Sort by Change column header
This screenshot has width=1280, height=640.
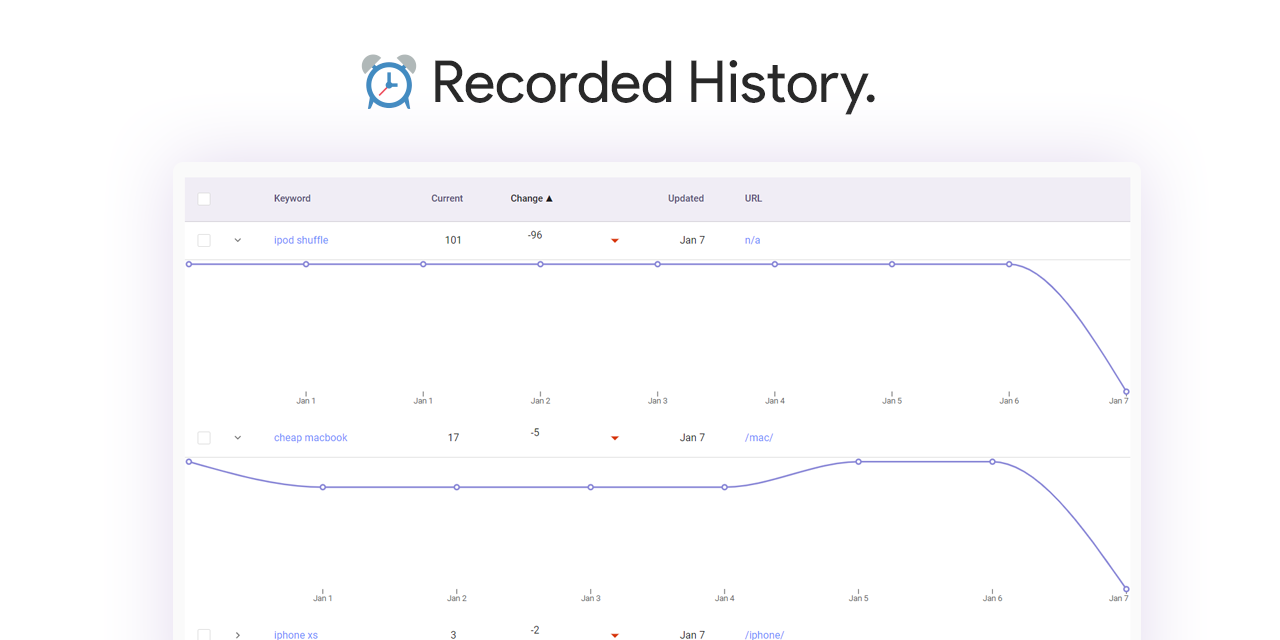coord(532,198)
